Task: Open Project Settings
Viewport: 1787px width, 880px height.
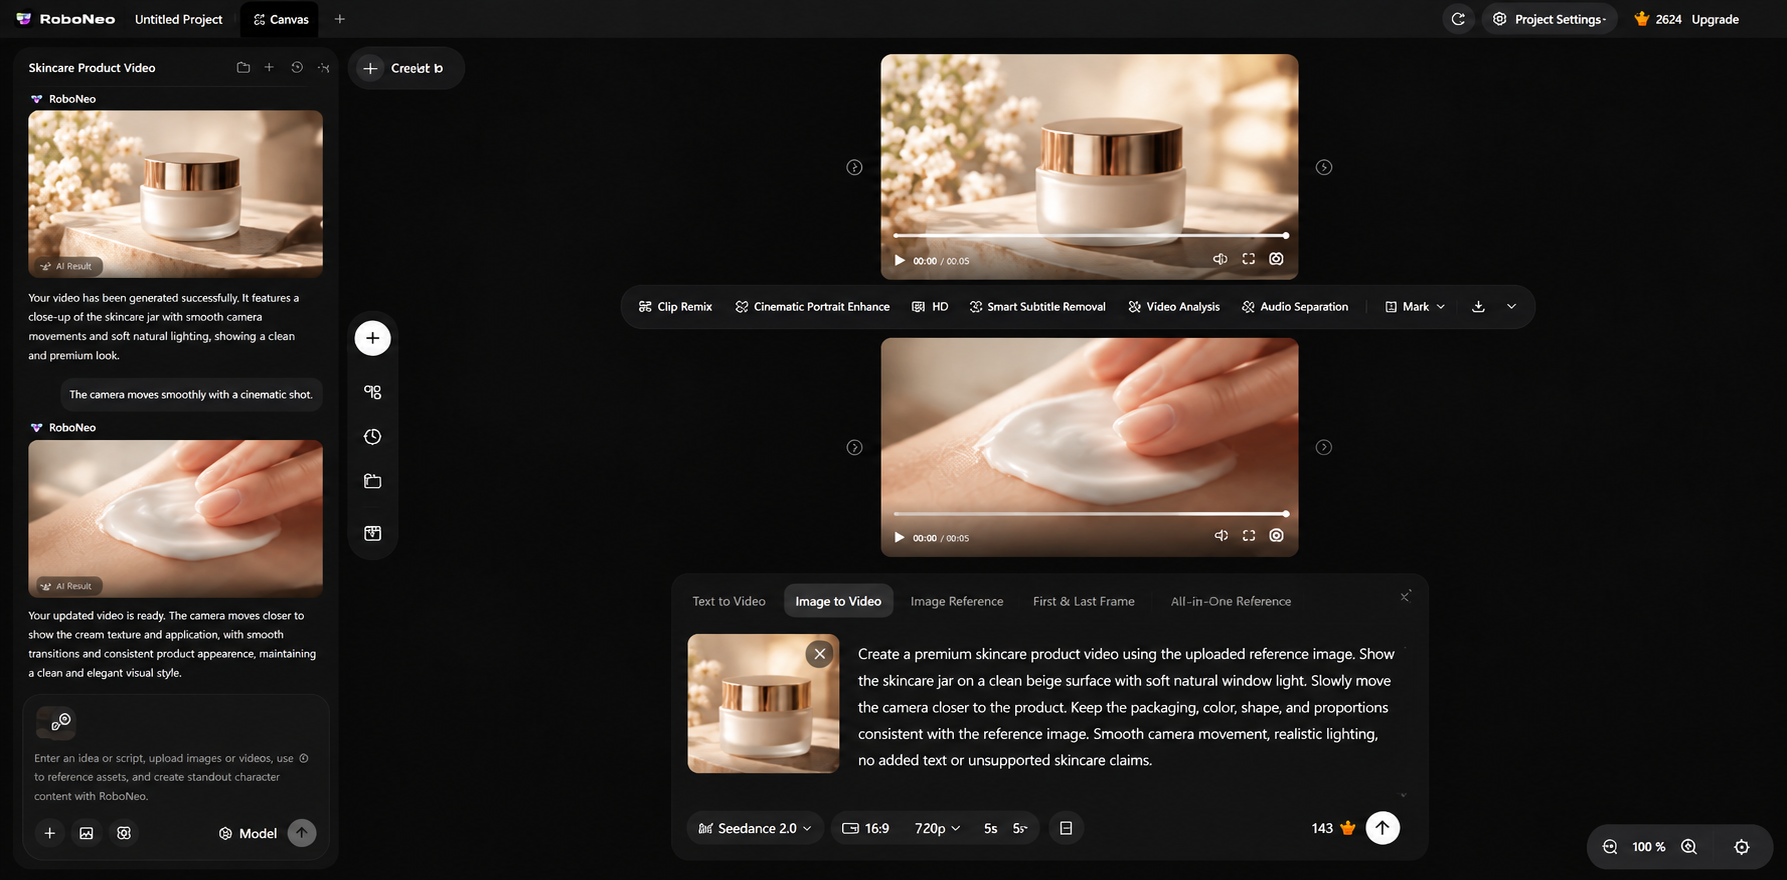Action: (1549, 19)
